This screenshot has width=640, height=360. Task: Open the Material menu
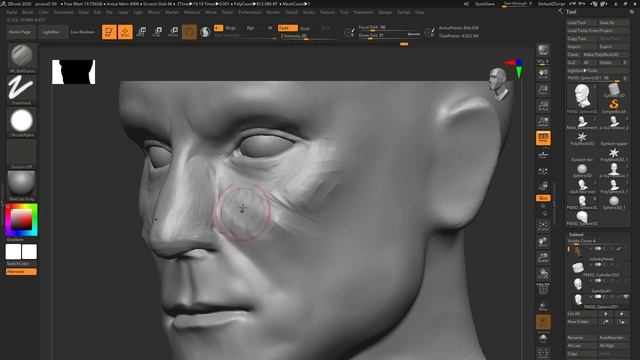tap(192, 12)
